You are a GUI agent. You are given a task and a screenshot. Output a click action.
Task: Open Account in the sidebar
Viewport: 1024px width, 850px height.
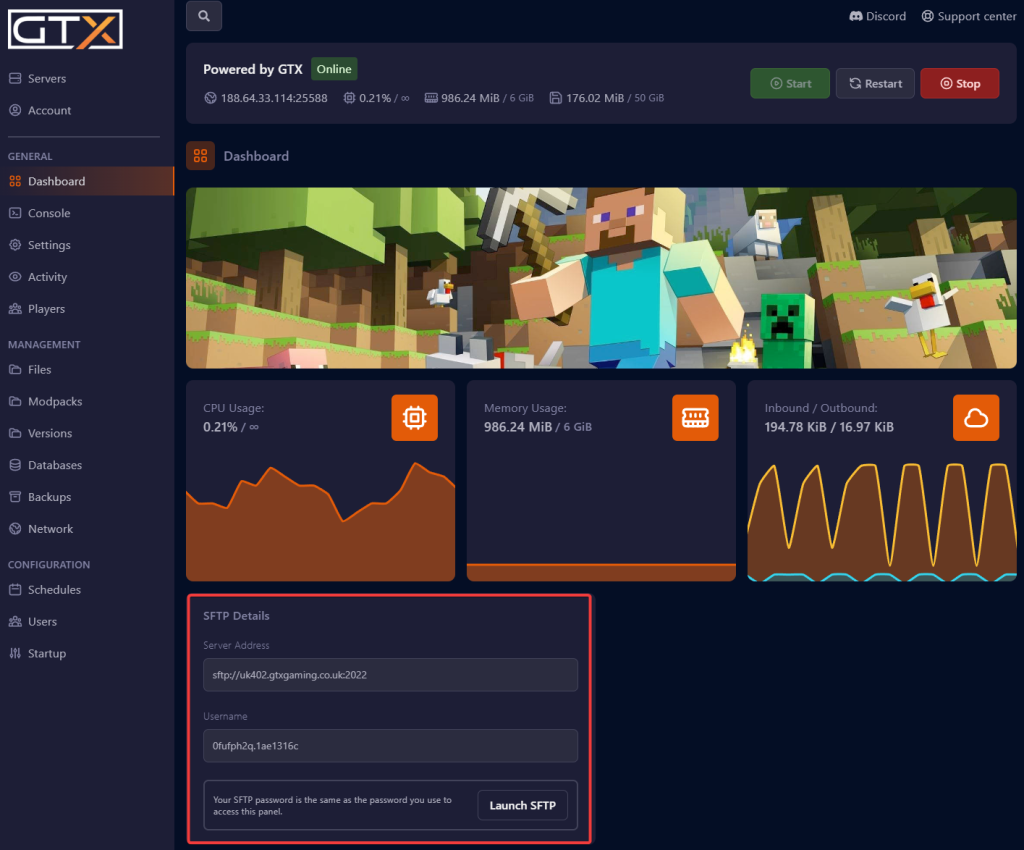tap(87, 110)
